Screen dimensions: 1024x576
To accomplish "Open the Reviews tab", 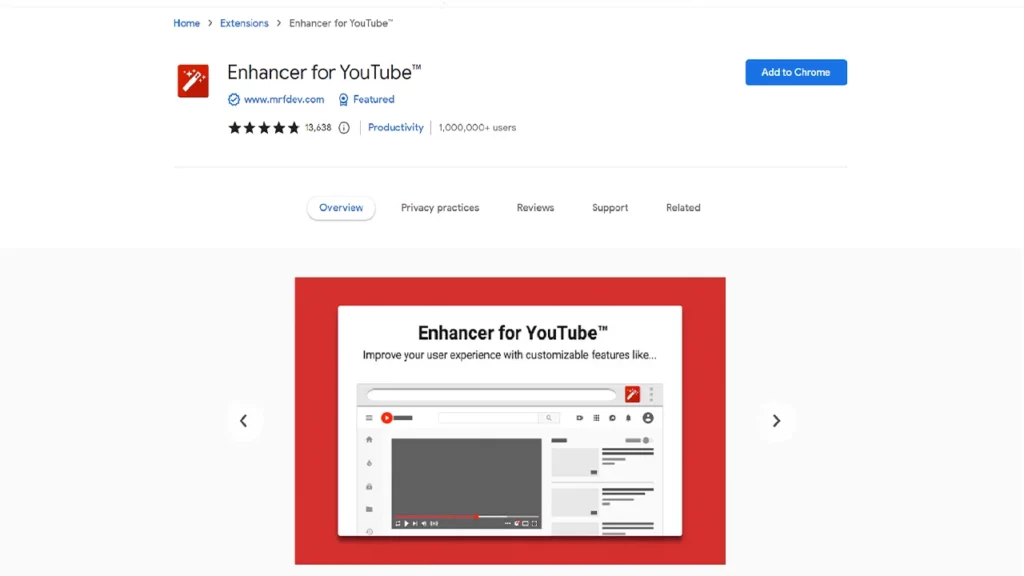I will coord(536,208).
